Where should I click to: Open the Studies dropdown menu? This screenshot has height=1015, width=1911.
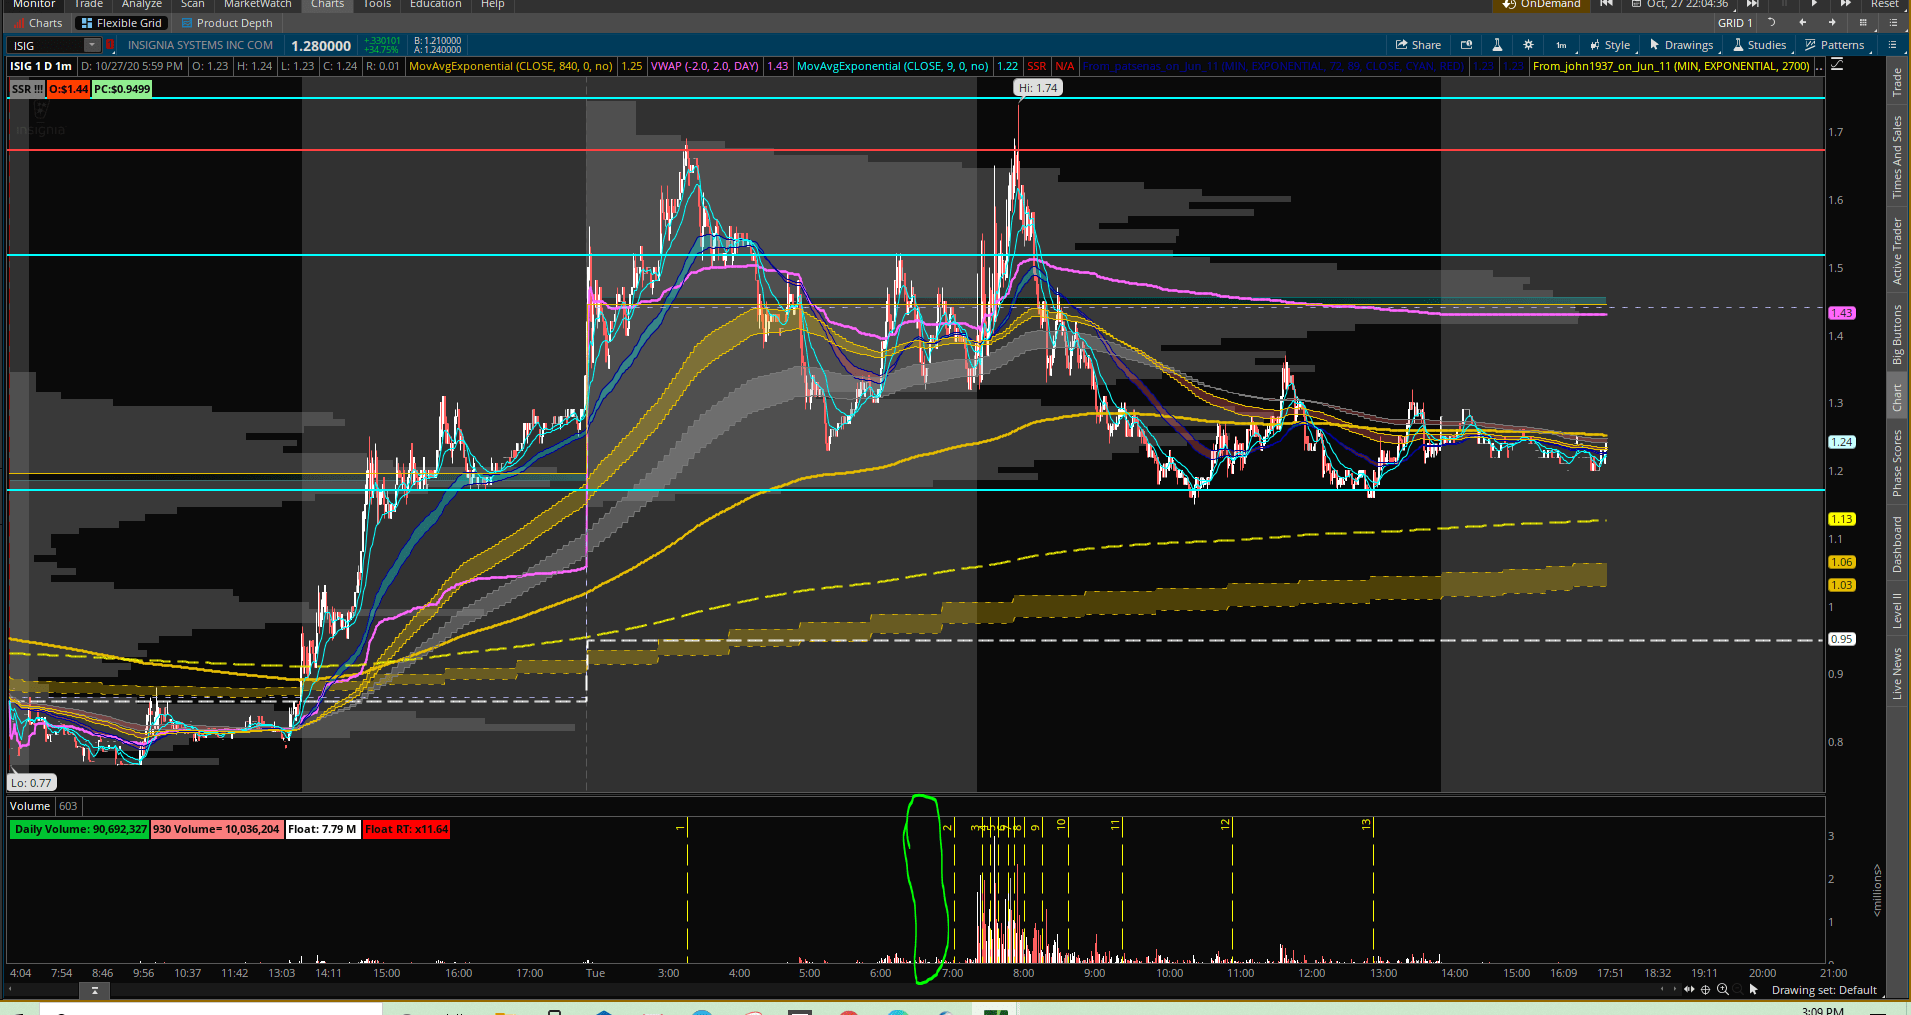pyautogui.click(x=1760, y=45)
